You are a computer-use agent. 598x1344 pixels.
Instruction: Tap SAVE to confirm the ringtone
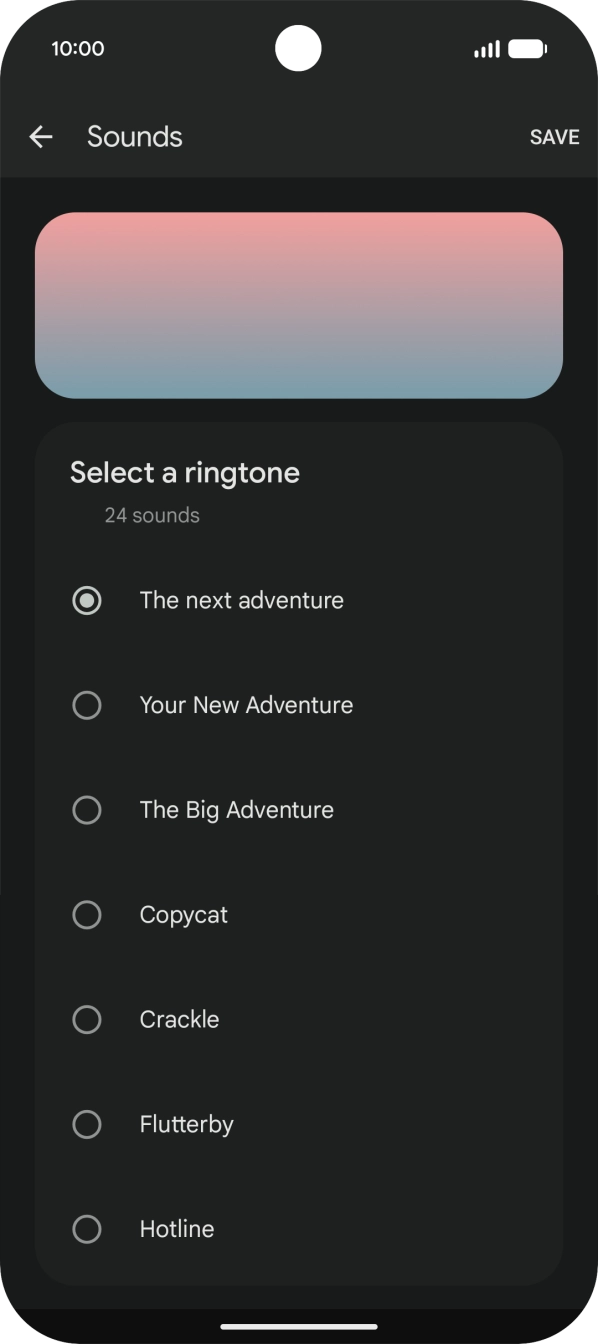coord(554,137)
